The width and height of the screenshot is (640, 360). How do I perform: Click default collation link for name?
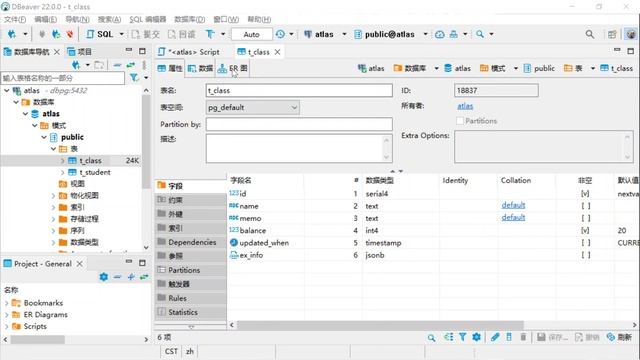coord(513,205)
